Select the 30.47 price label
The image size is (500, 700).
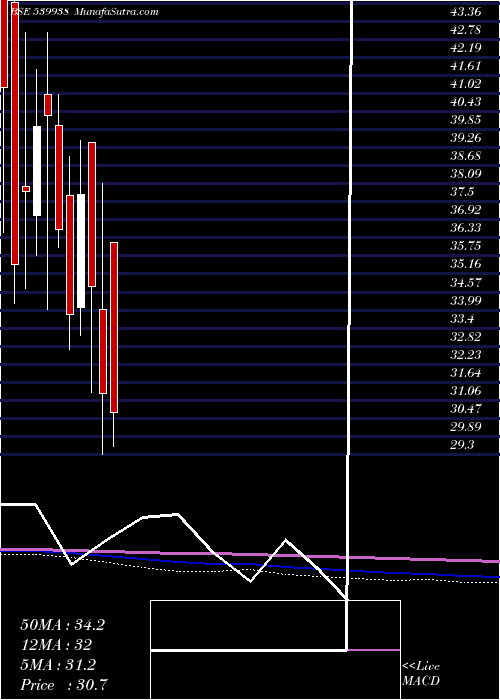pyautogui.click(x=466, y=408)
